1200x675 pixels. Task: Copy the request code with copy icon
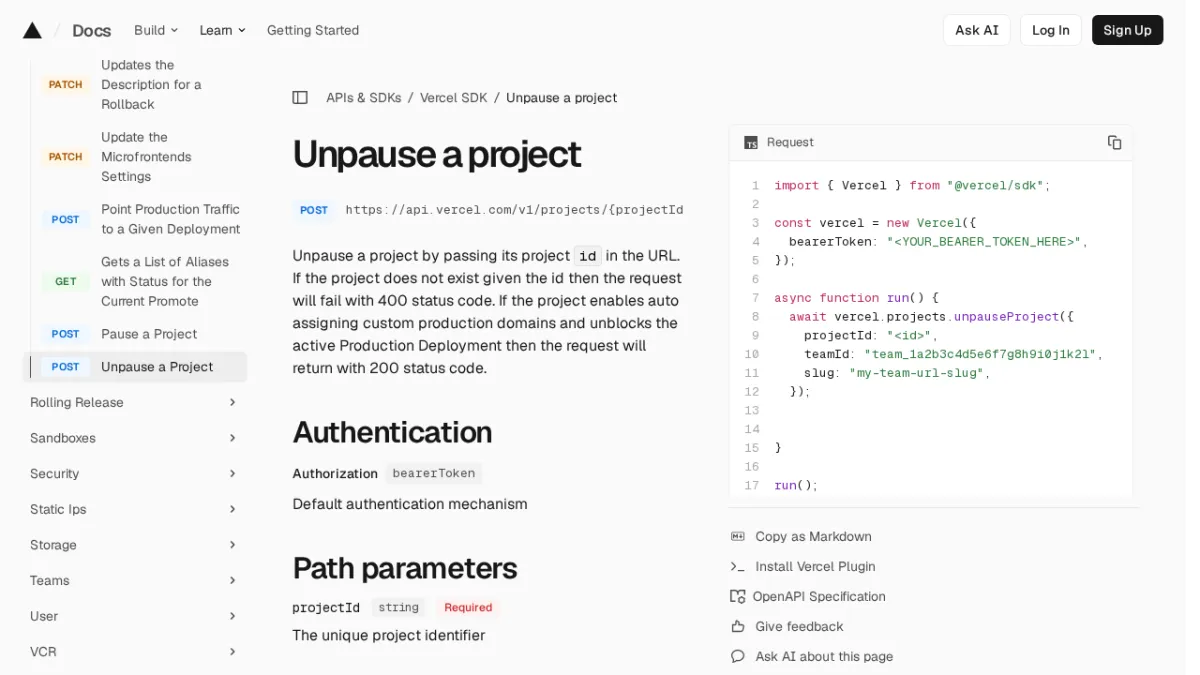coord(1114,142)
